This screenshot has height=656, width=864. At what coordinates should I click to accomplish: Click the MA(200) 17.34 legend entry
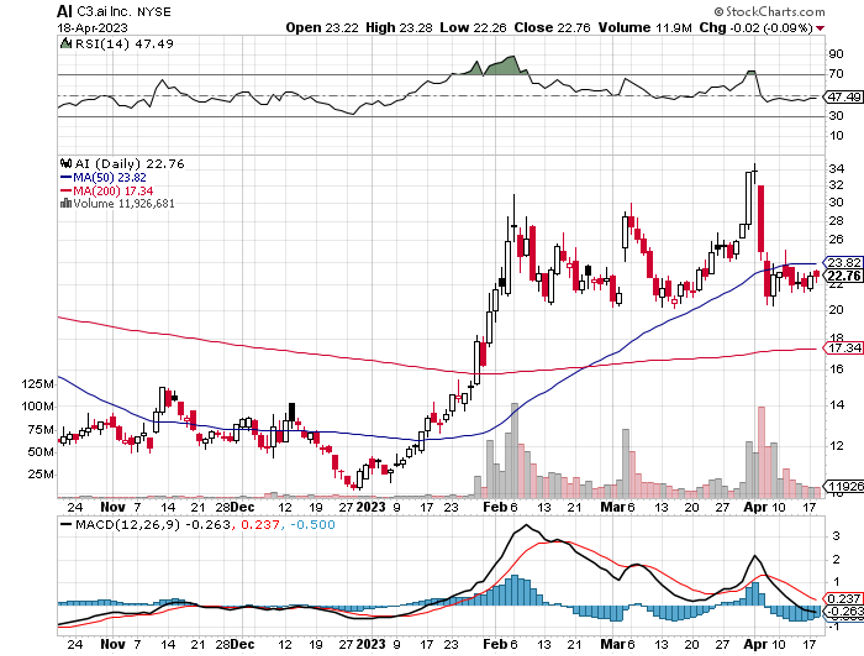pos(113,191)
